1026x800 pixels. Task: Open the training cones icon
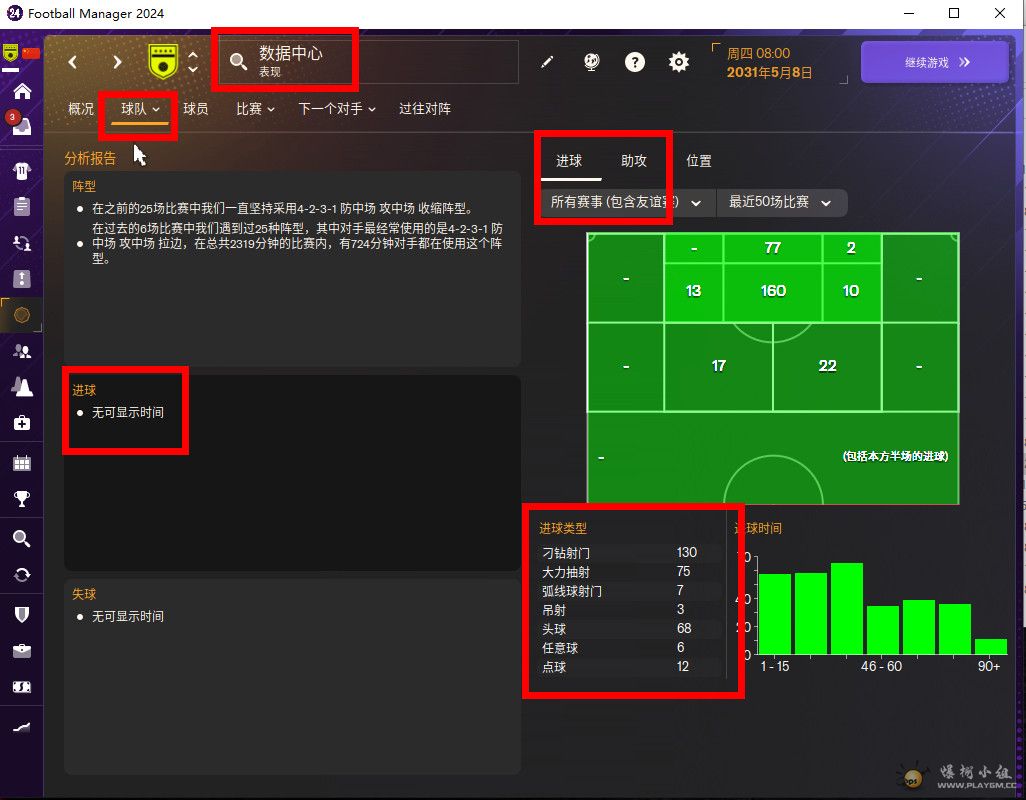click(22, 387)
